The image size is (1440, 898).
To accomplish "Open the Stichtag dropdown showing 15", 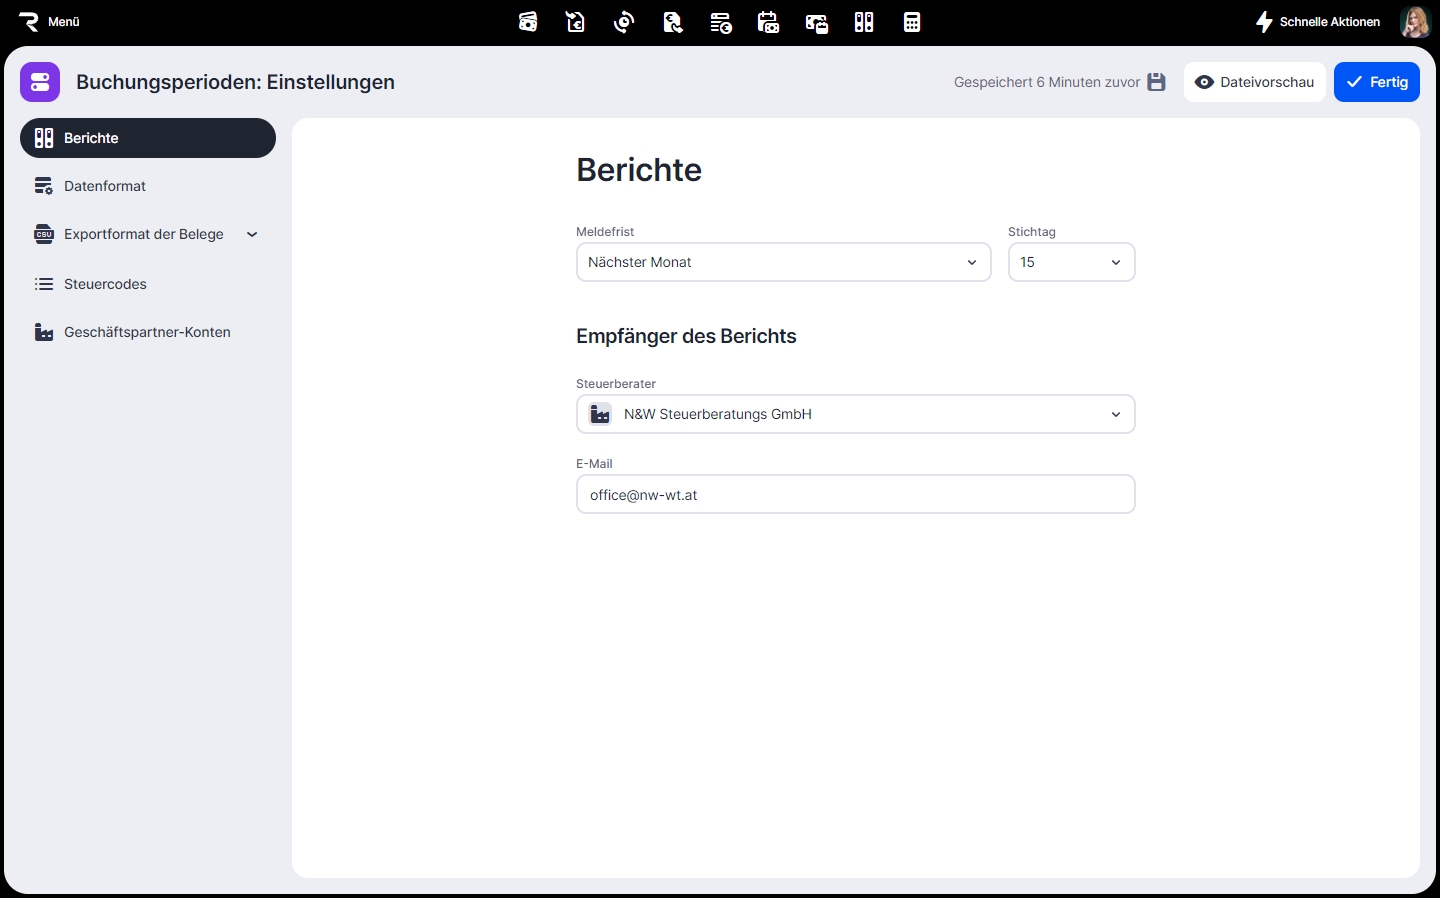I will [1071, 262].
